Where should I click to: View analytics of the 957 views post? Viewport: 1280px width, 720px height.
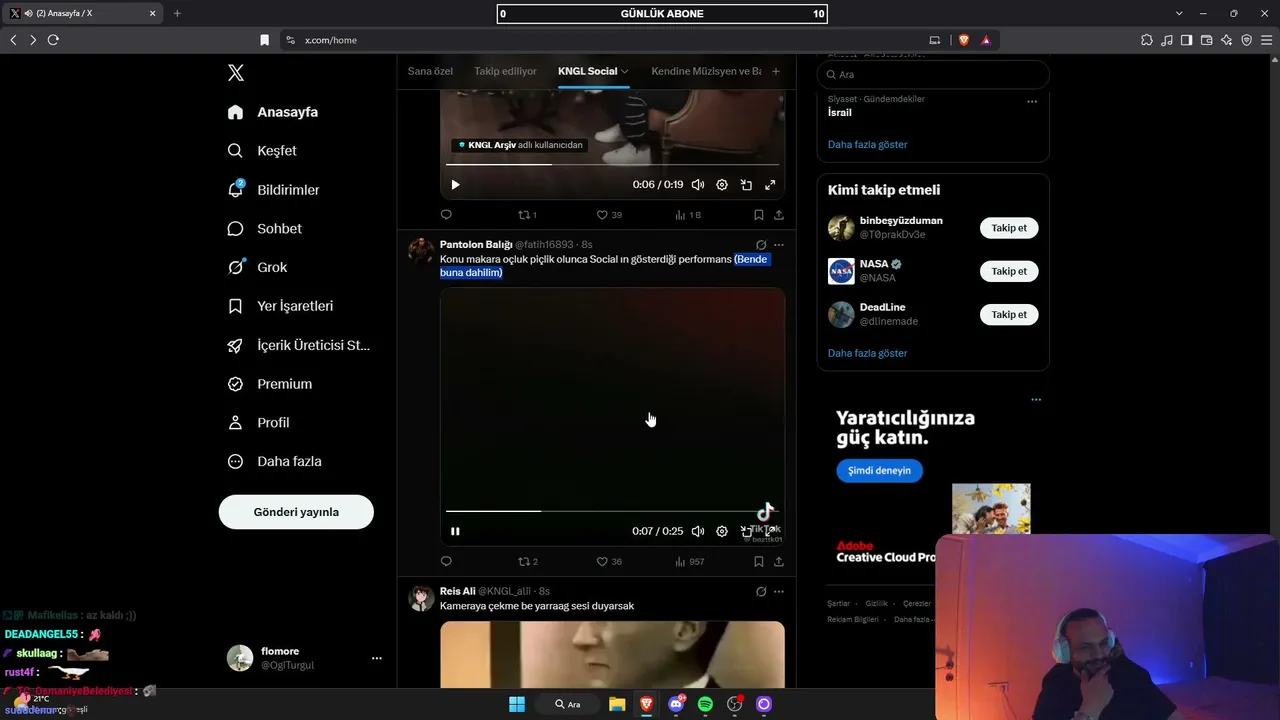click(x=690, y=562)
